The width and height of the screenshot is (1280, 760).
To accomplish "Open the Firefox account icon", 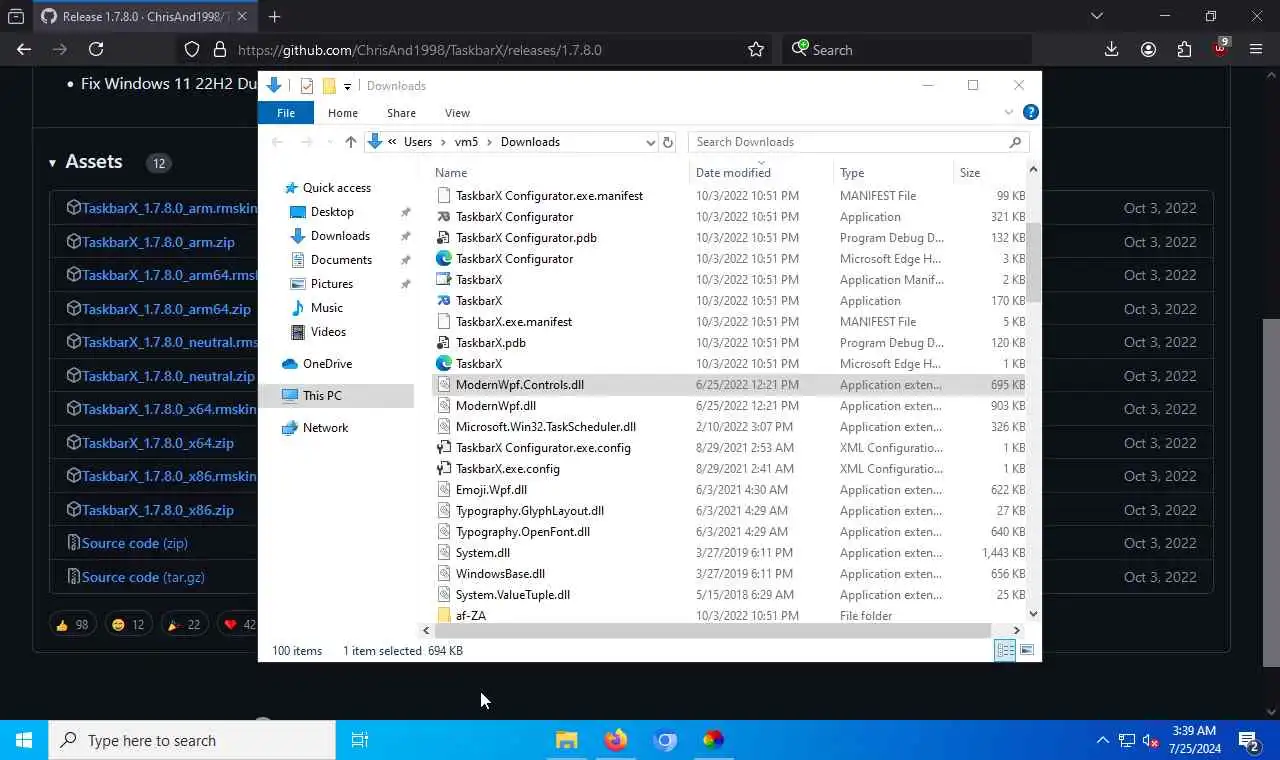I will point(1148,49).
